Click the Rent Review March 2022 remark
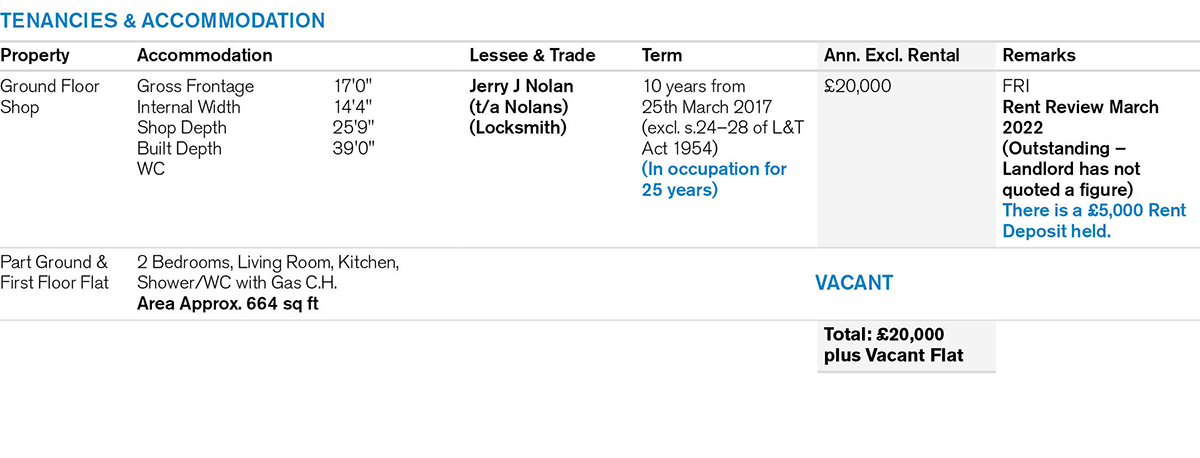 (1080, 118)
